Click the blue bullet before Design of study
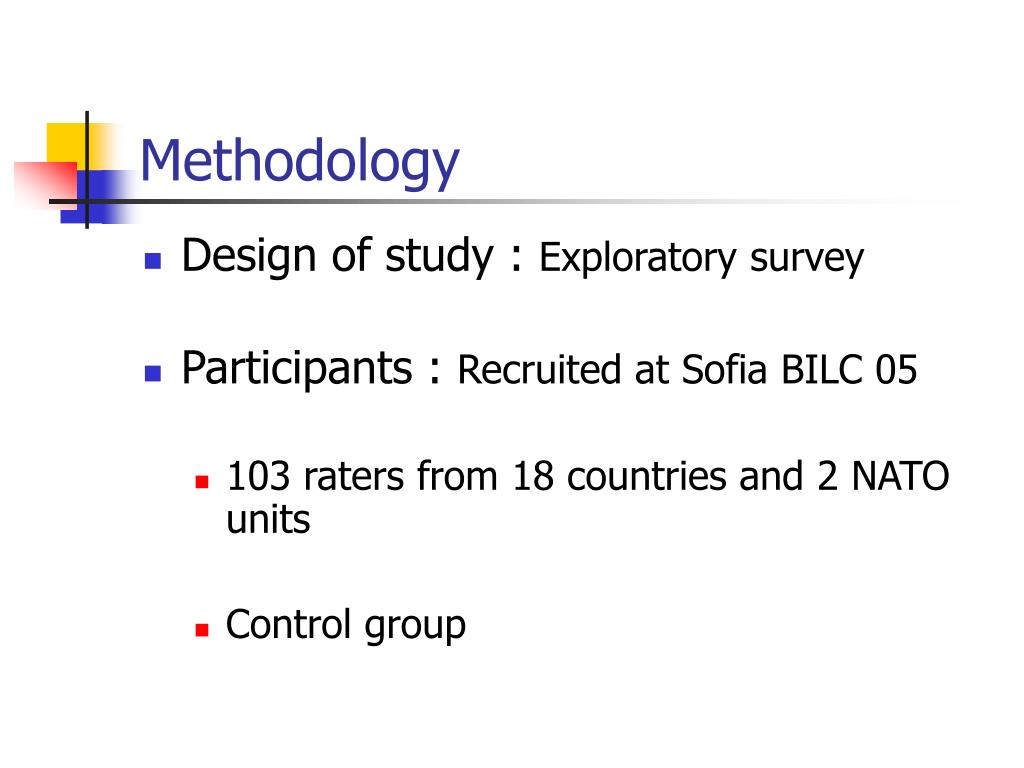The height and width of the screenshot is (768, 1024). pyautogui.click(x=153, y=261)
